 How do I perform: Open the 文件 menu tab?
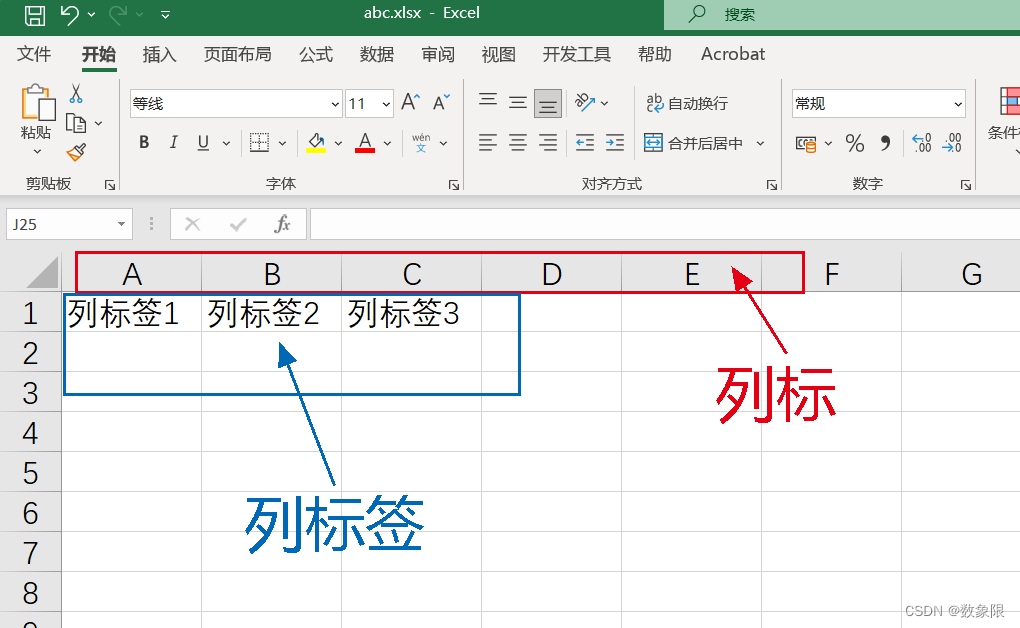point(34,54)
